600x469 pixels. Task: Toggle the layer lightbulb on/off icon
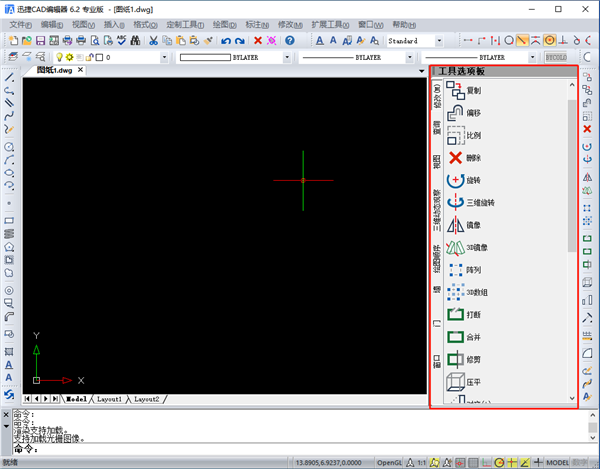click(x=59, y=57)
